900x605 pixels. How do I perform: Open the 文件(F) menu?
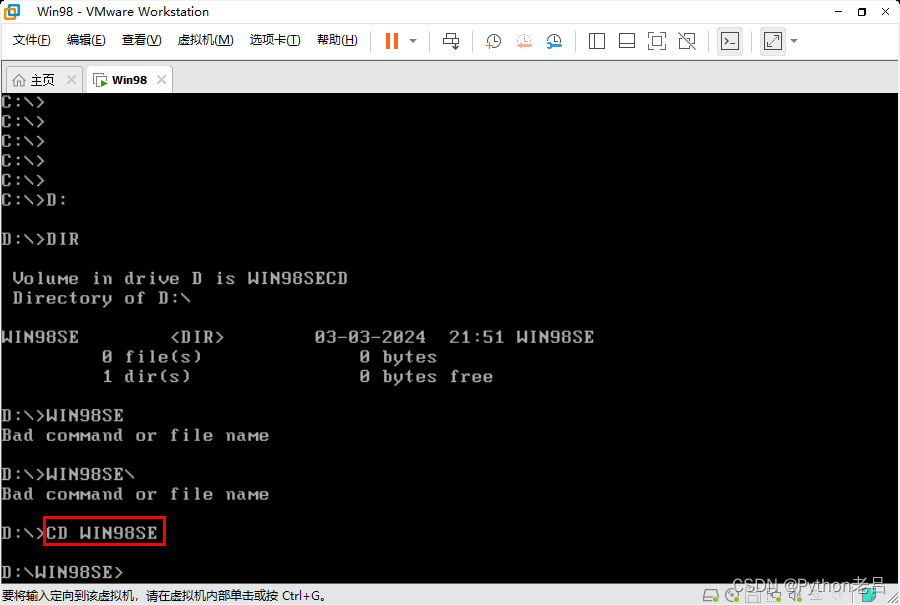[x=32, y=40]
